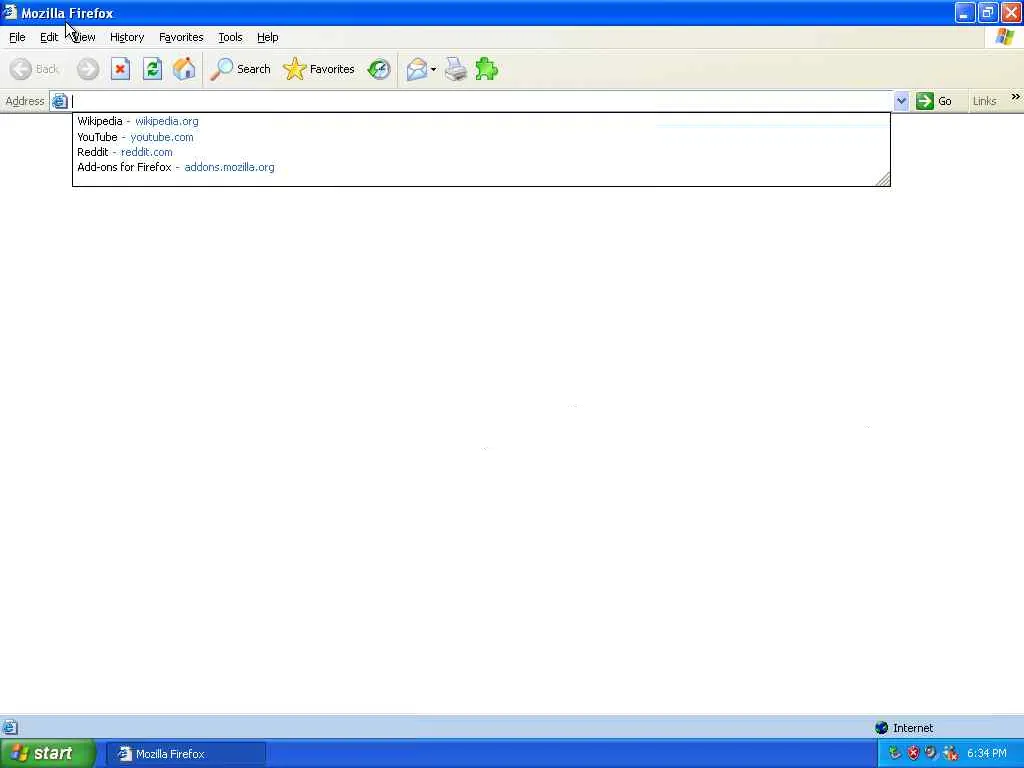Click Mozilla Firefox taskbar button

[186, 754]
